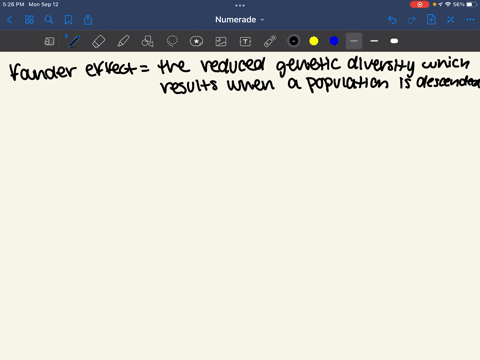Tap handwritten word 'genetic'
Image resolution: width=480 pixels, height=360 pixels.
308,65
